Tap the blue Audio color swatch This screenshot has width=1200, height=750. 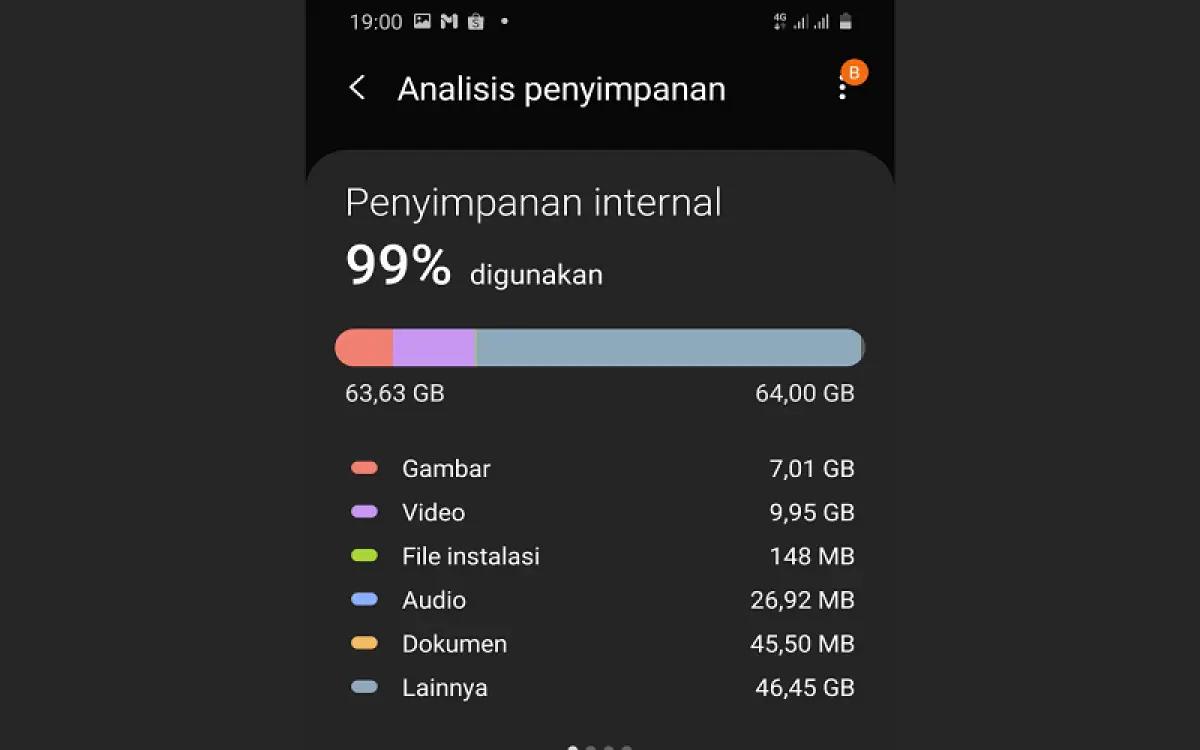[364, 600]
